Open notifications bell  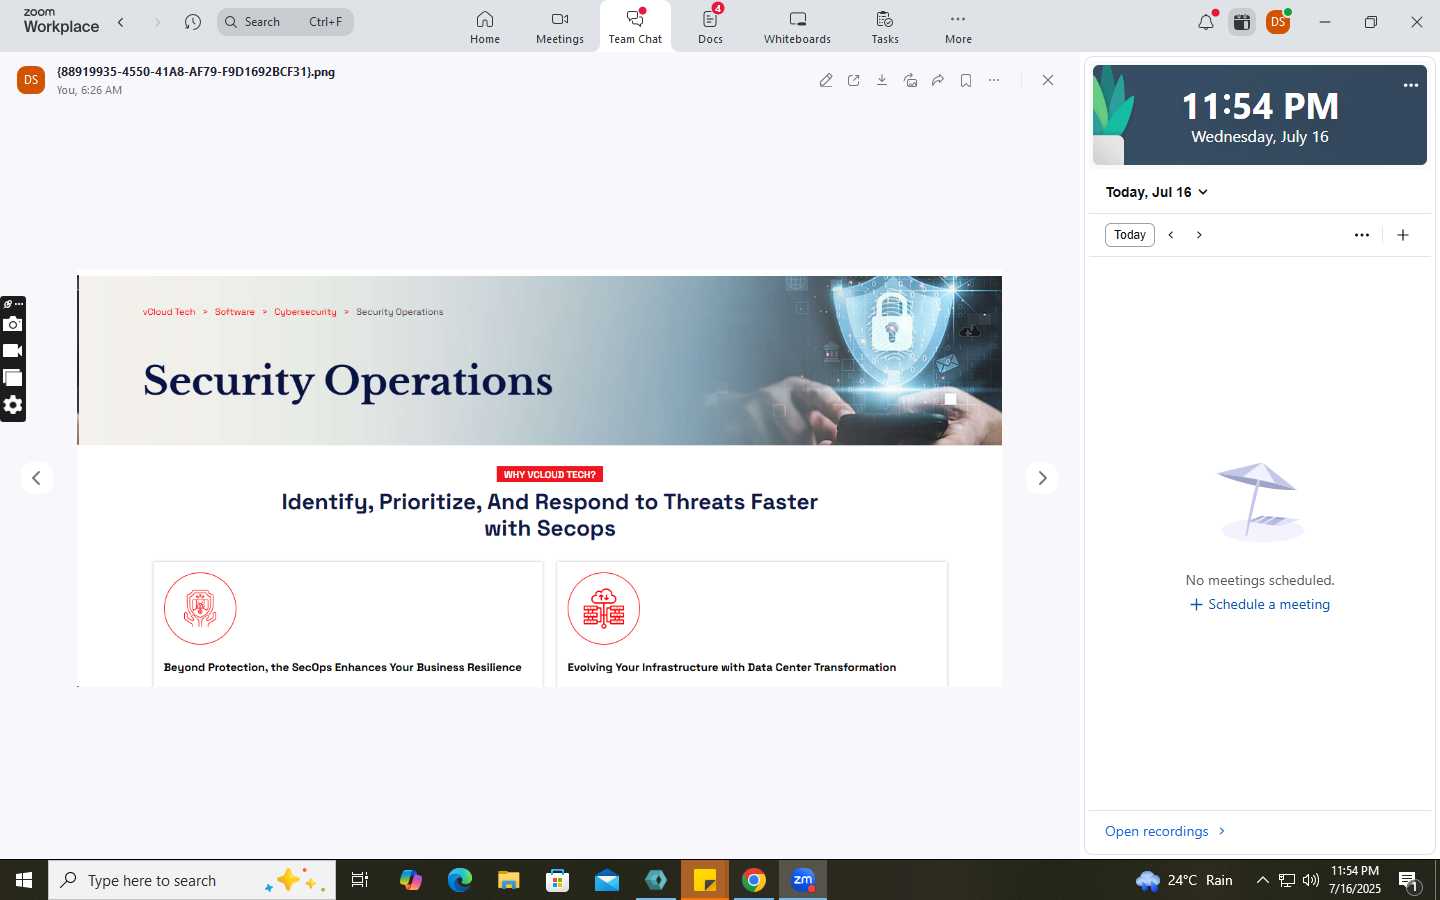pos(1206,22)
